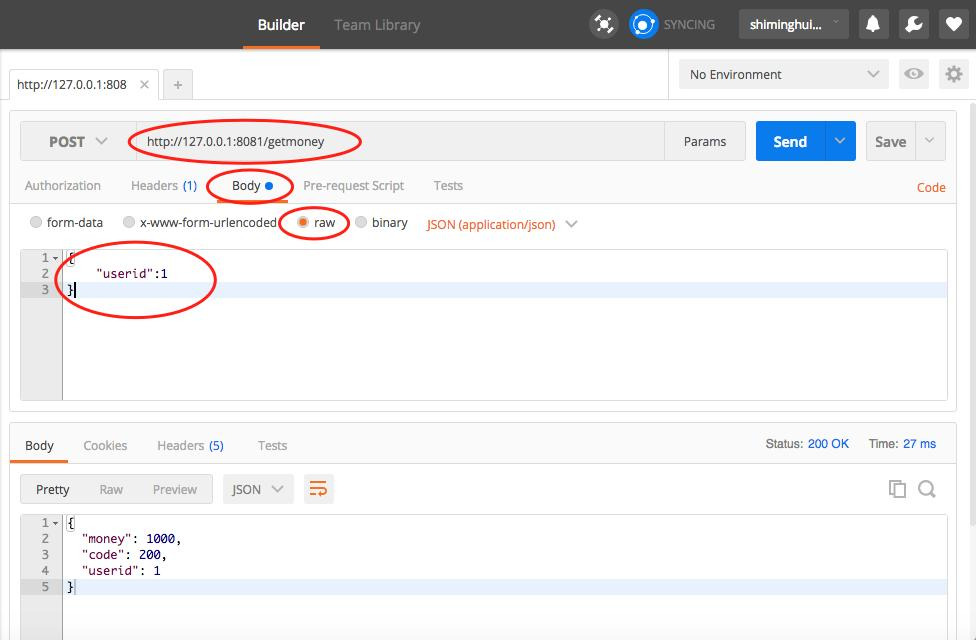976x640 pixels.
Task: Toggle line wrapping in the response viewer
Action: click(319, 488)
